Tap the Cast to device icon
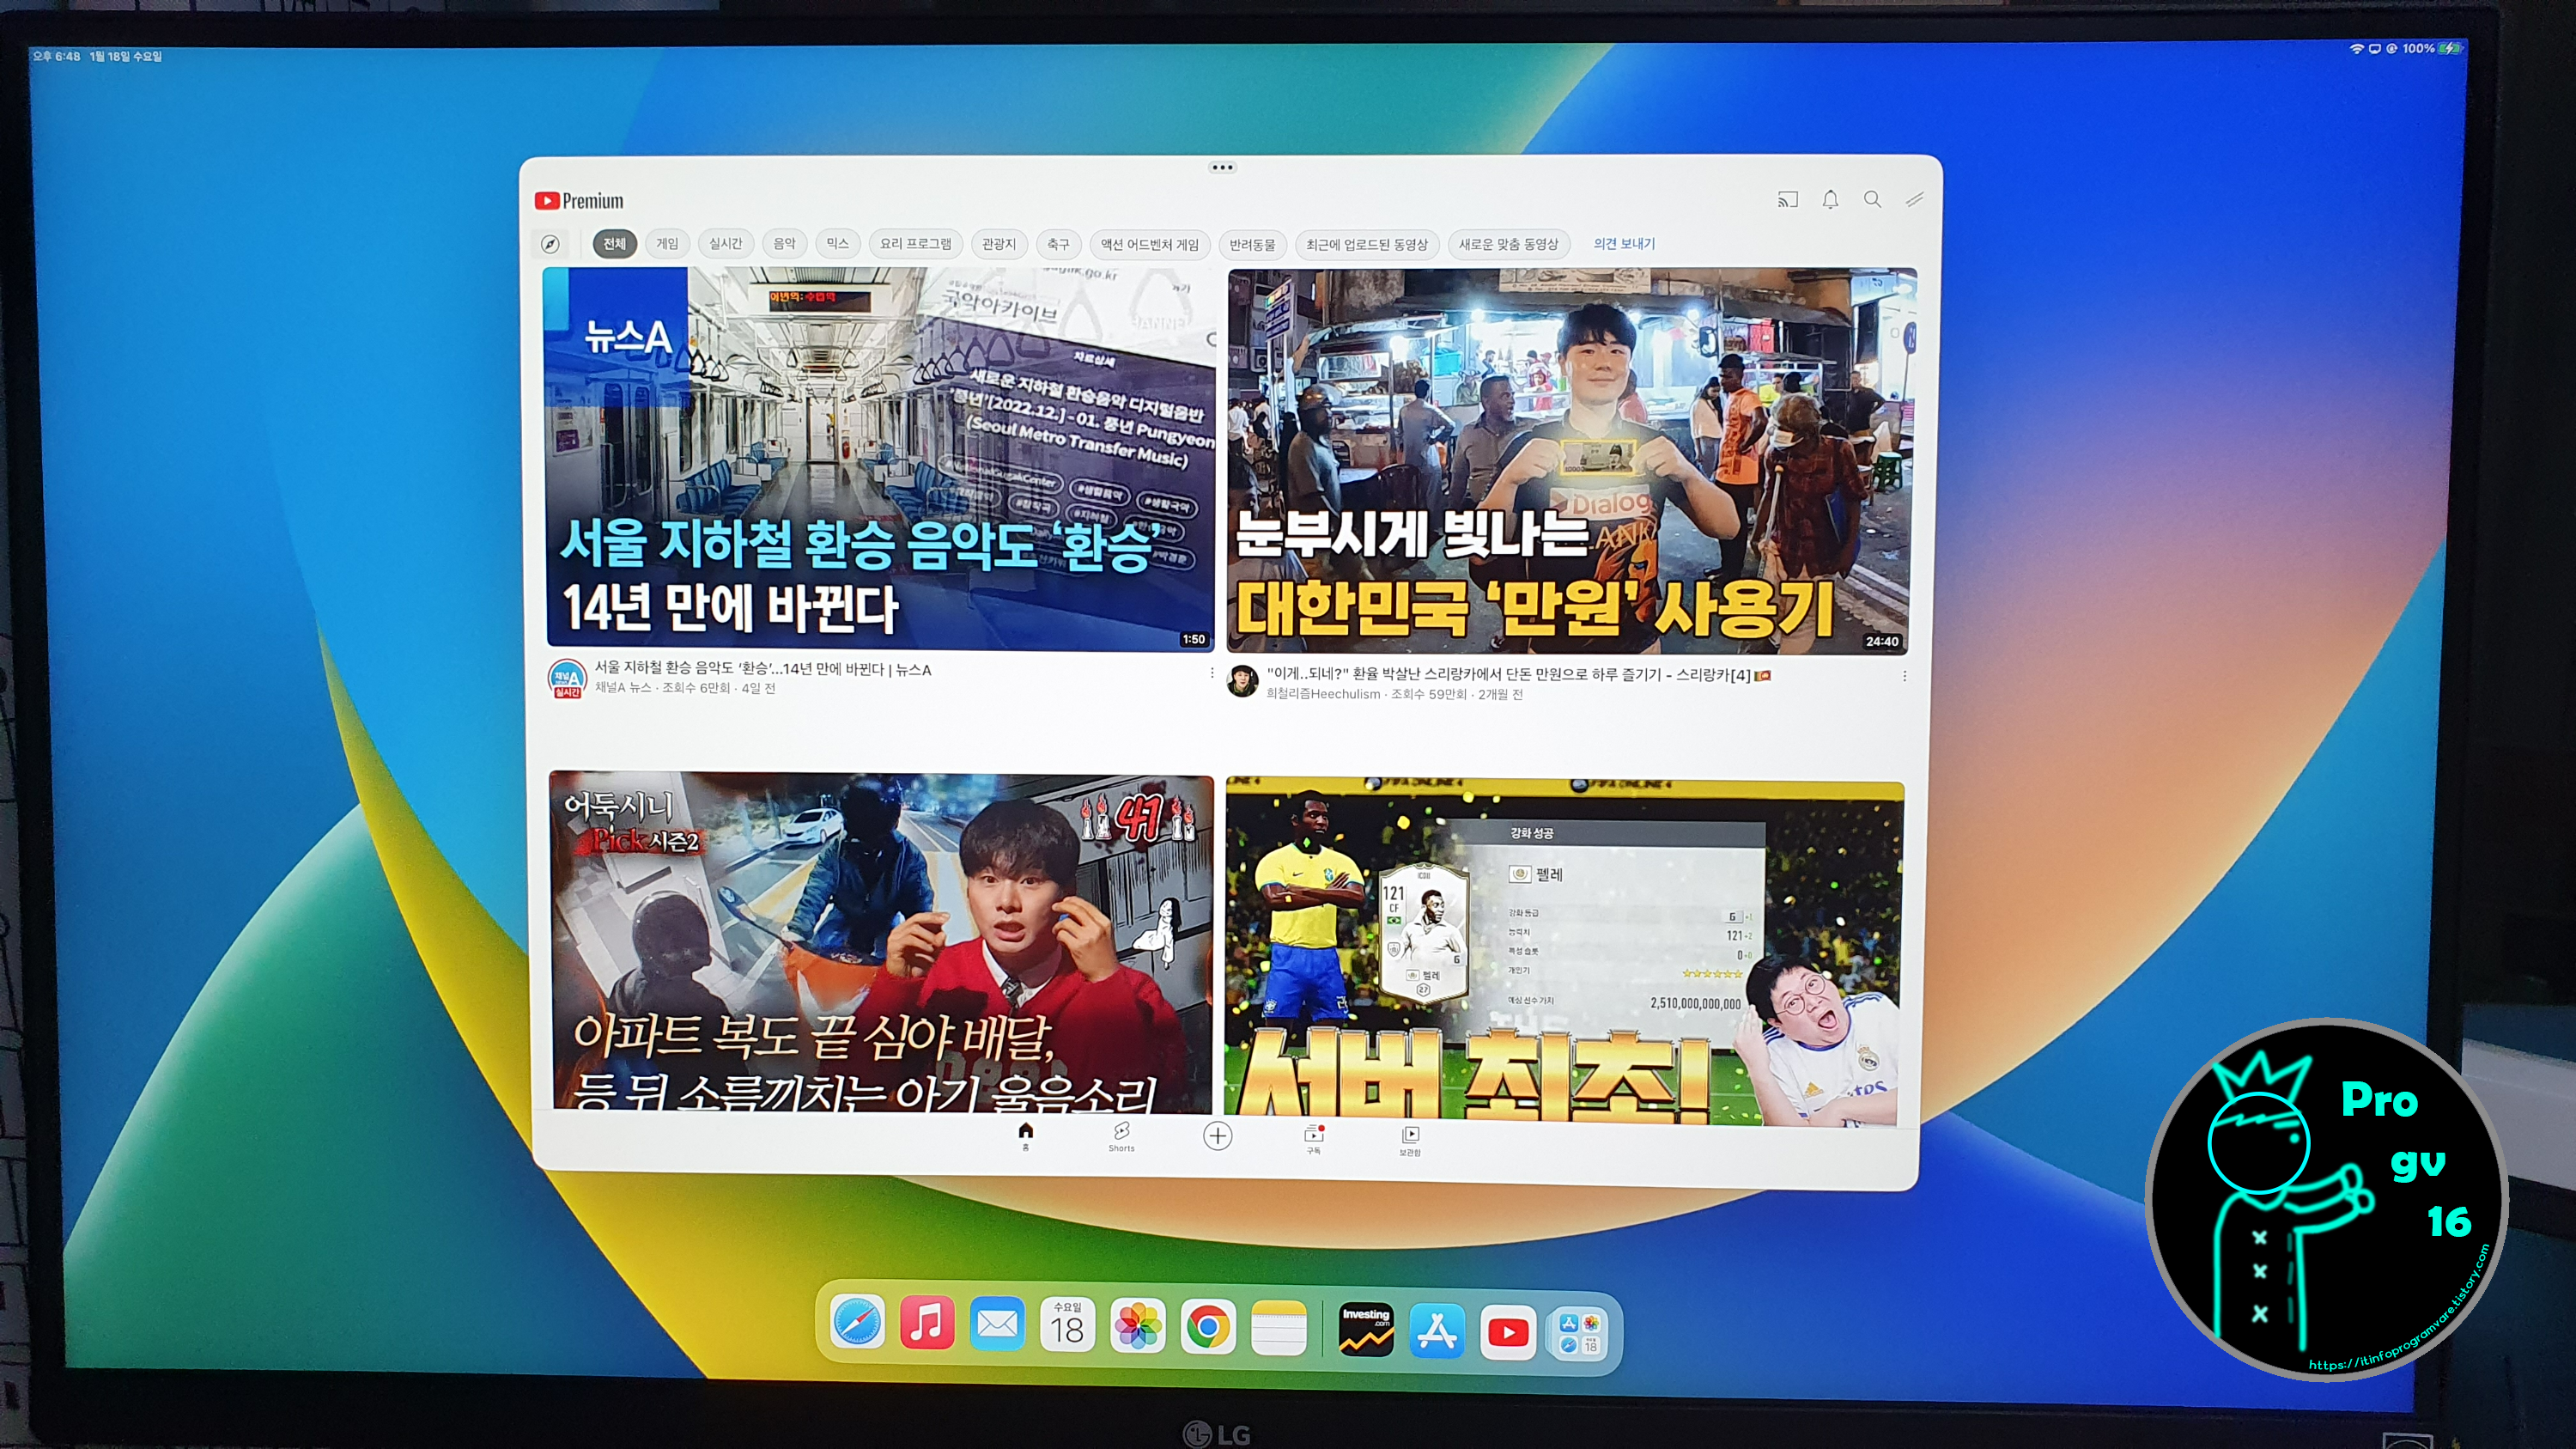This screenshot has width=2576, height=1449. point(1787,200)
